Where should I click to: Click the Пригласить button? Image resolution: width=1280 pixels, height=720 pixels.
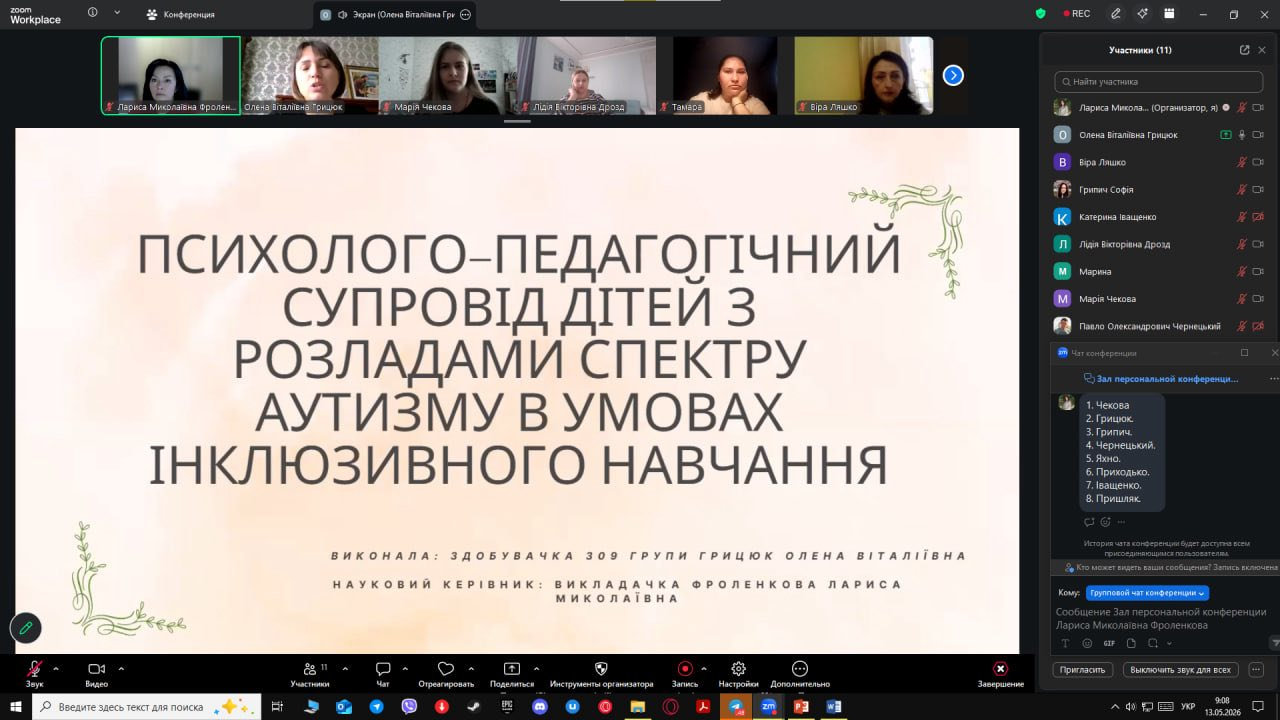coord(1083,670)
